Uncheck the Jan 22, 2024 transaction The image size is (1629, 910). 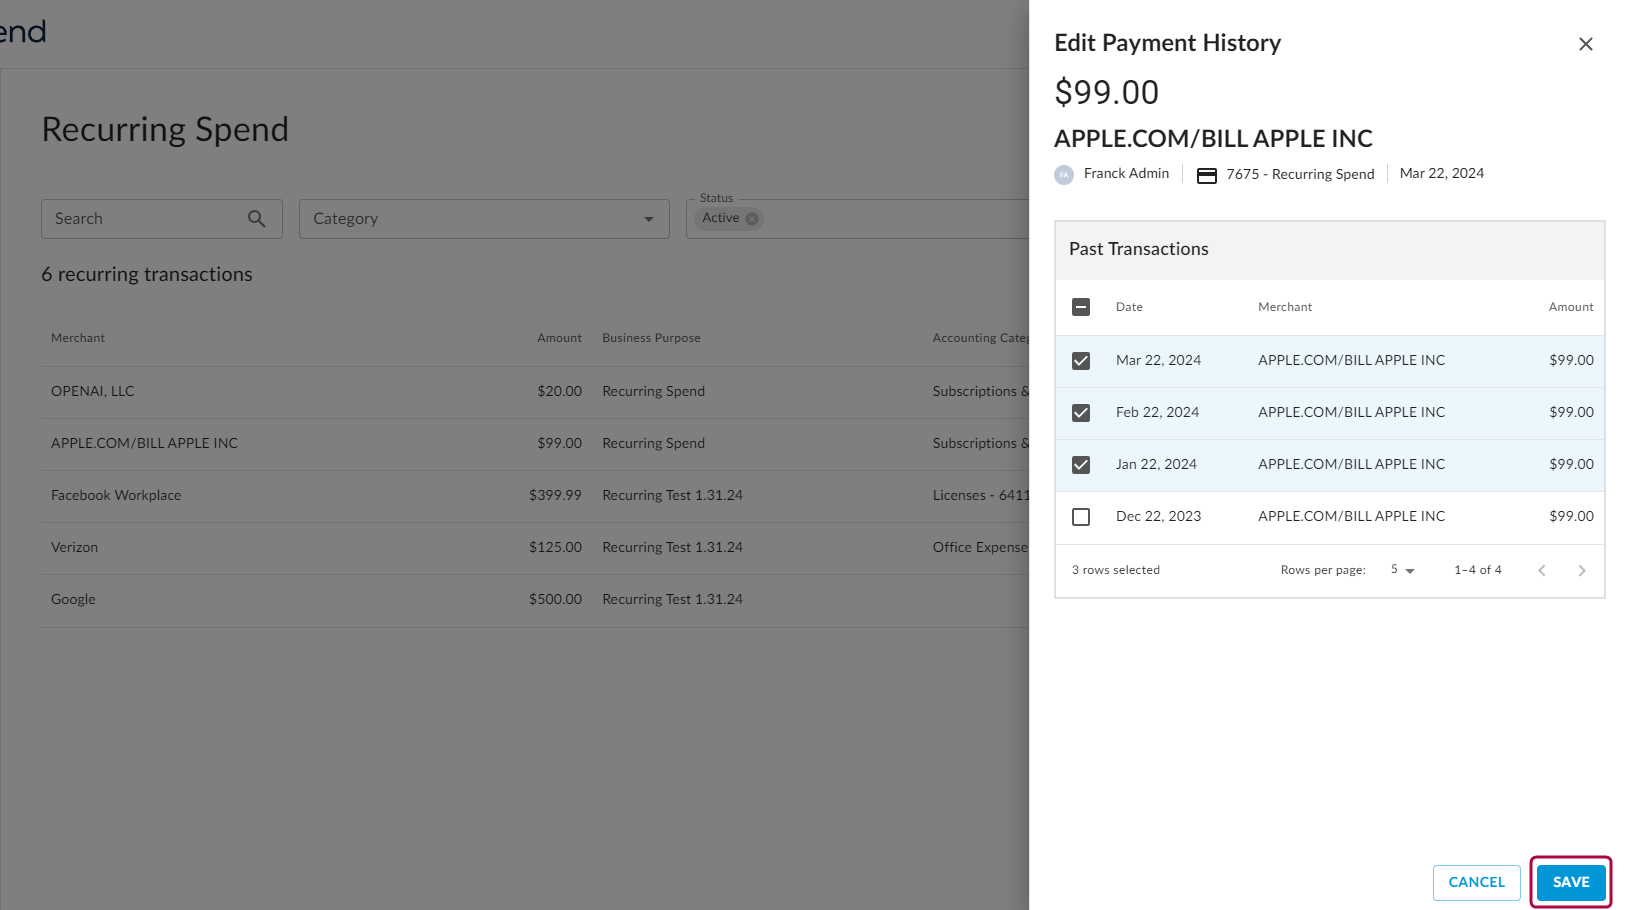point(1081,465)
